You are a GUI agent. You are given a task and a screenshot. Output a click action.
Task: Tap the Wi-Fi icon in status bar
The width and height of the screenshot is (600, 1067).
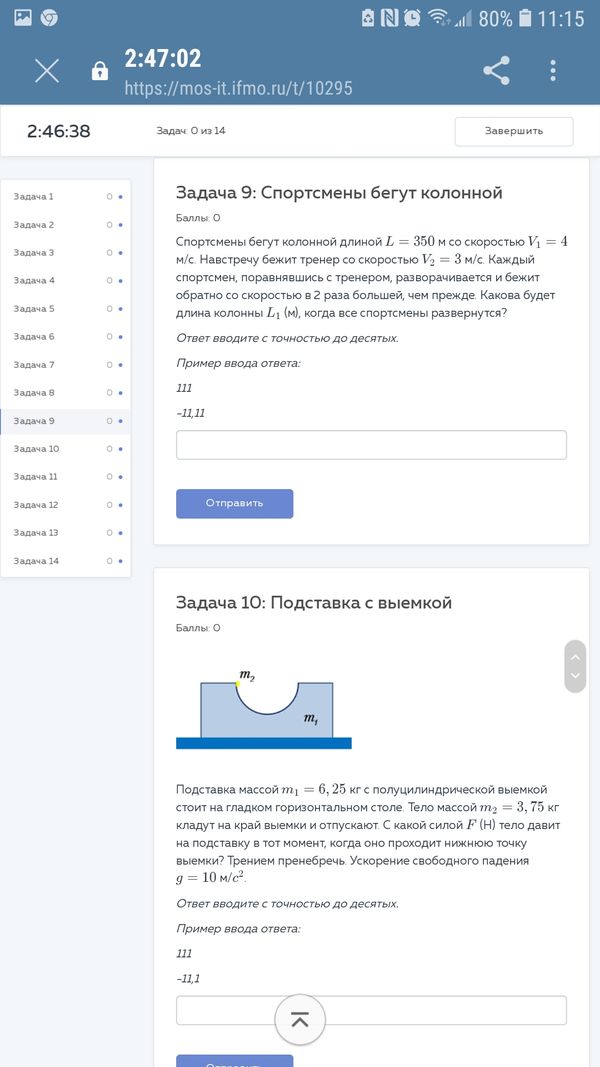[438, 18]
